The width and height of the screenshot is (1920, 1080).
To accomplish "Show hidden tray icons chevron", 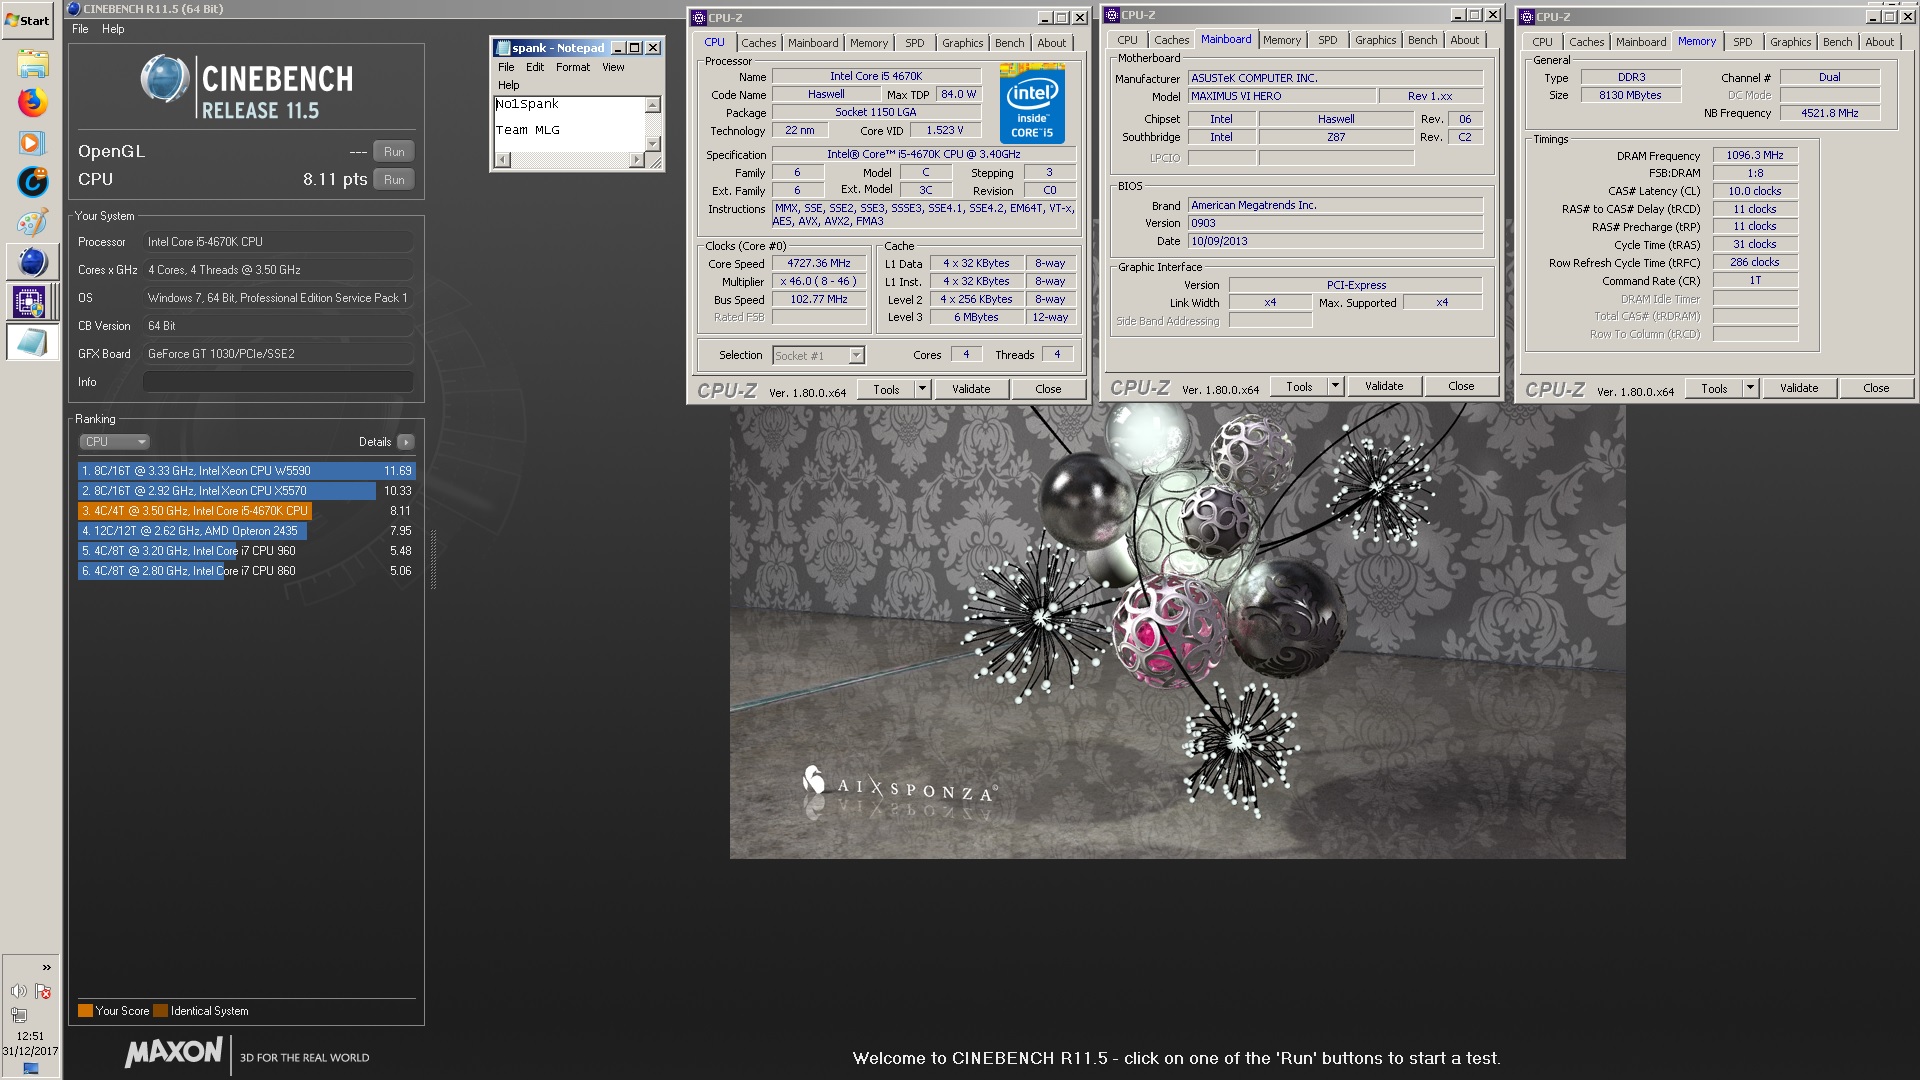I will point(46,967).
